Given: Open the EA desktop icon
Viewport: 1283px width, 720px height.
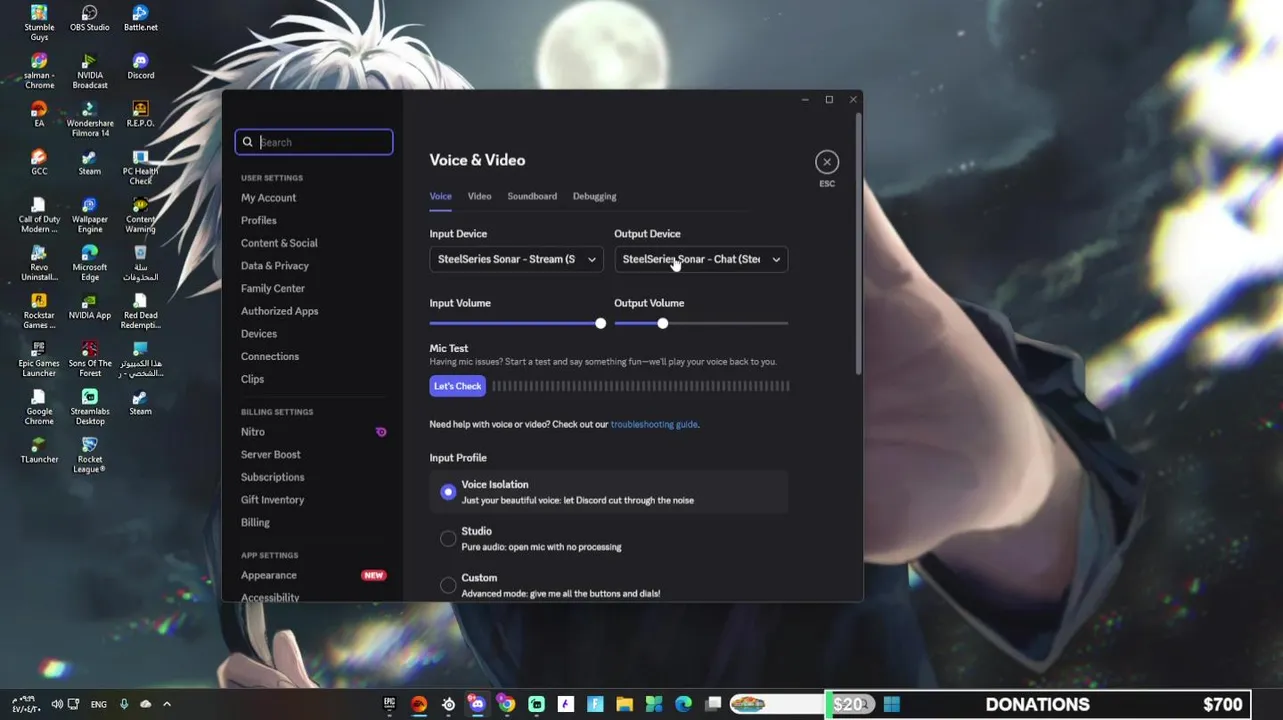Looking at the screenshot, I should tap(39, 114).
